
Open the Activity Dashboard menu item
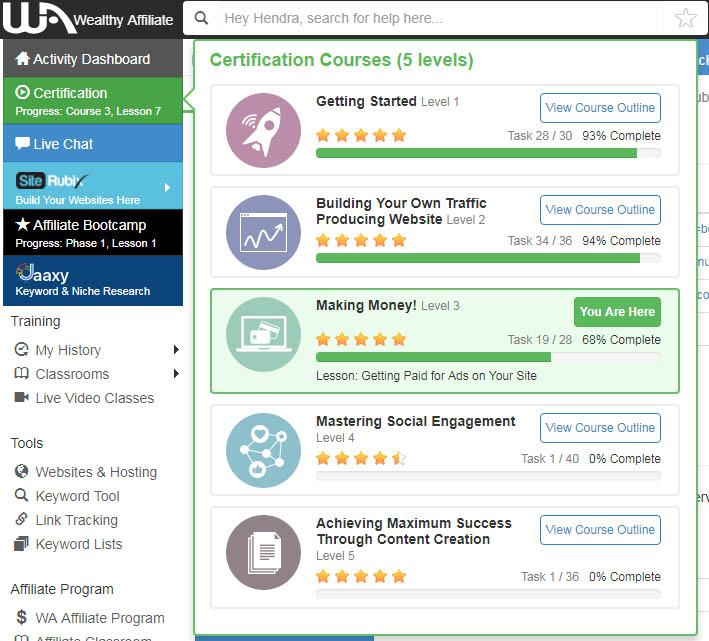click(93, 58)
